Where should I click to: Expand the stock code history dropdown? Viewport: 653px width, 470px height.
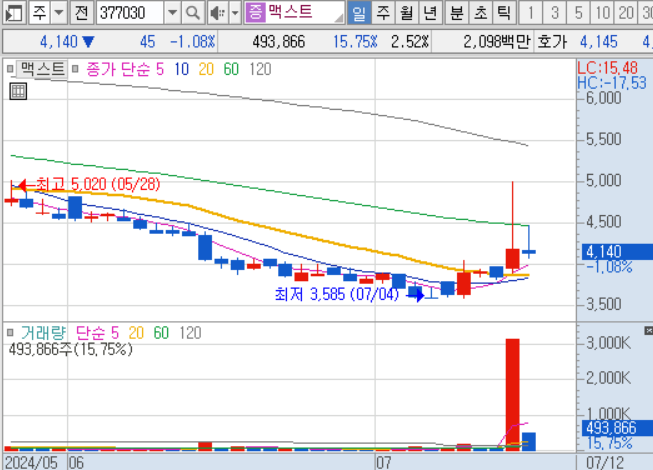tap(172, 12)
